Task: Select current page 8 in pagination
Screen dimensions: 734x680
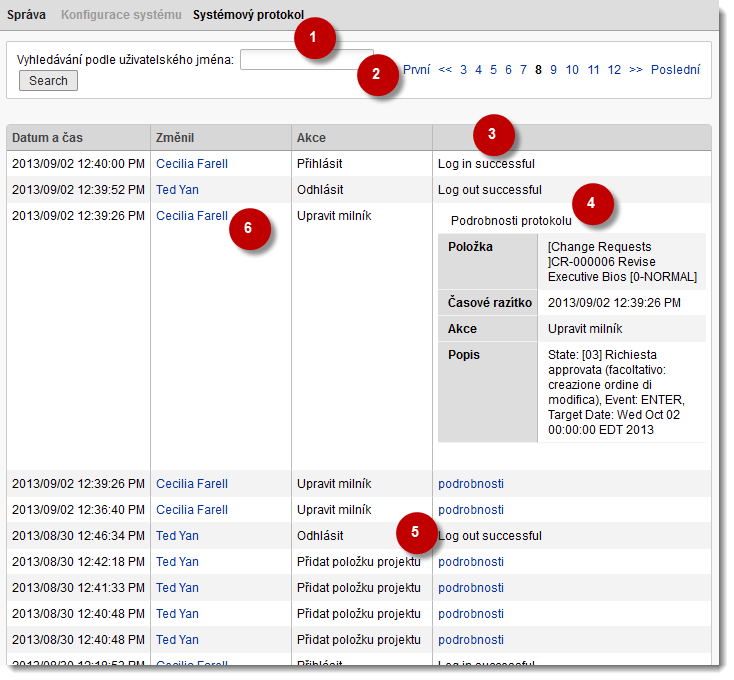Action: (538, 70)
